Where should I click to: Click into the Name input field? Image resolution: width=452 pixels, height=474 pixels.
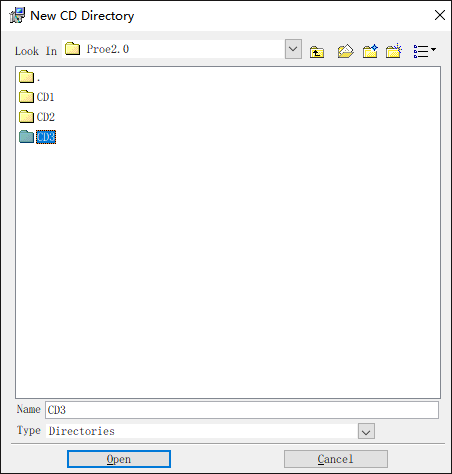[x=242, y=410]
